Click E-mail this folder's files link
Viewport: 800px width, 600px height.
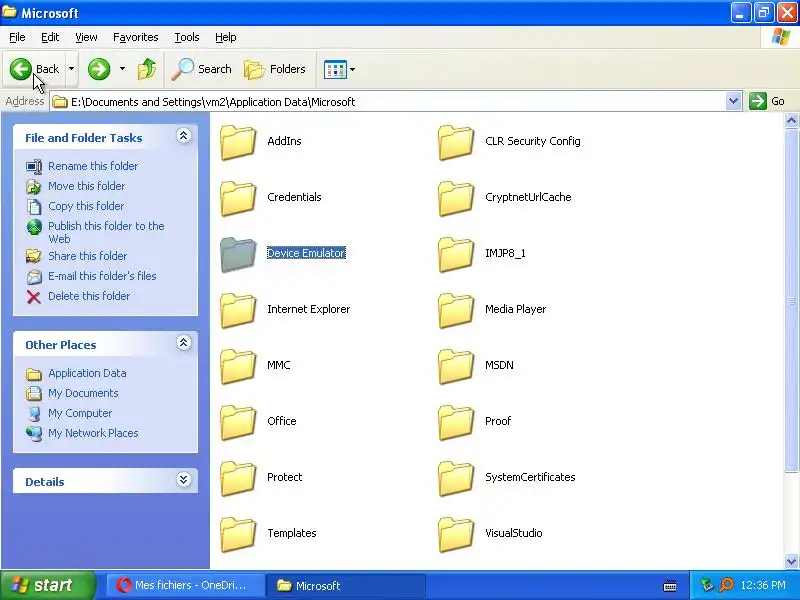pos(102,276)
